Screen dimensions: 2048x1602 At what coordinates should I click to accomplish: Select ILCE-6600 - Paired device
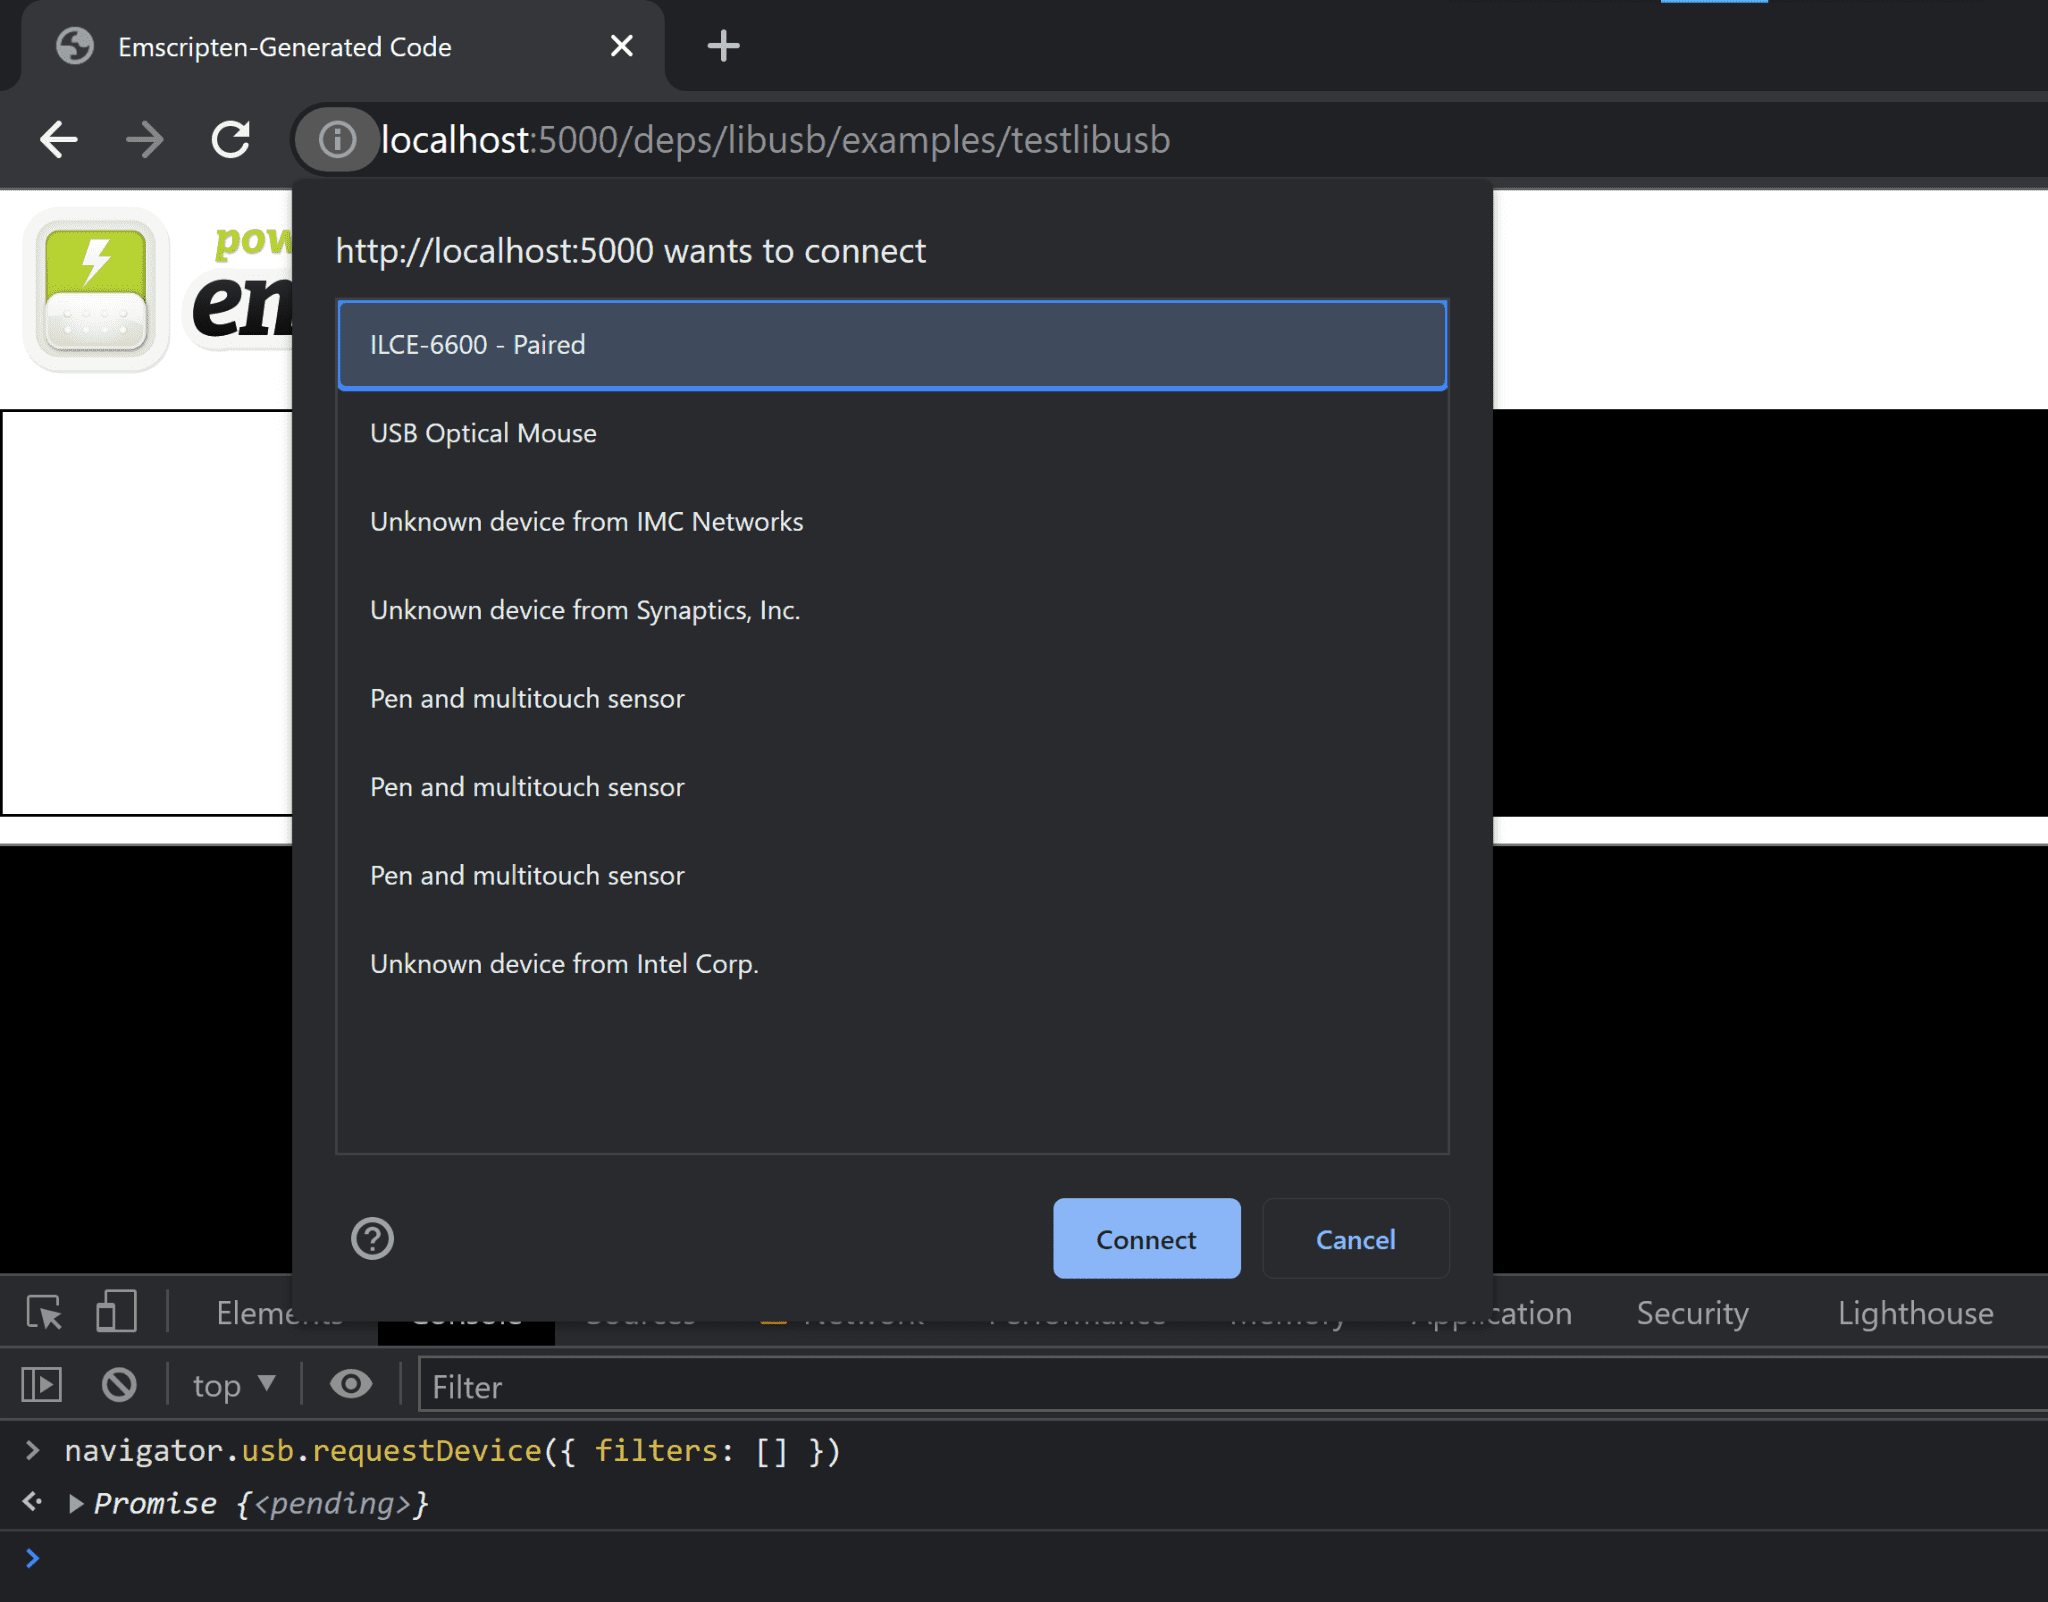[x=893, y=344]
